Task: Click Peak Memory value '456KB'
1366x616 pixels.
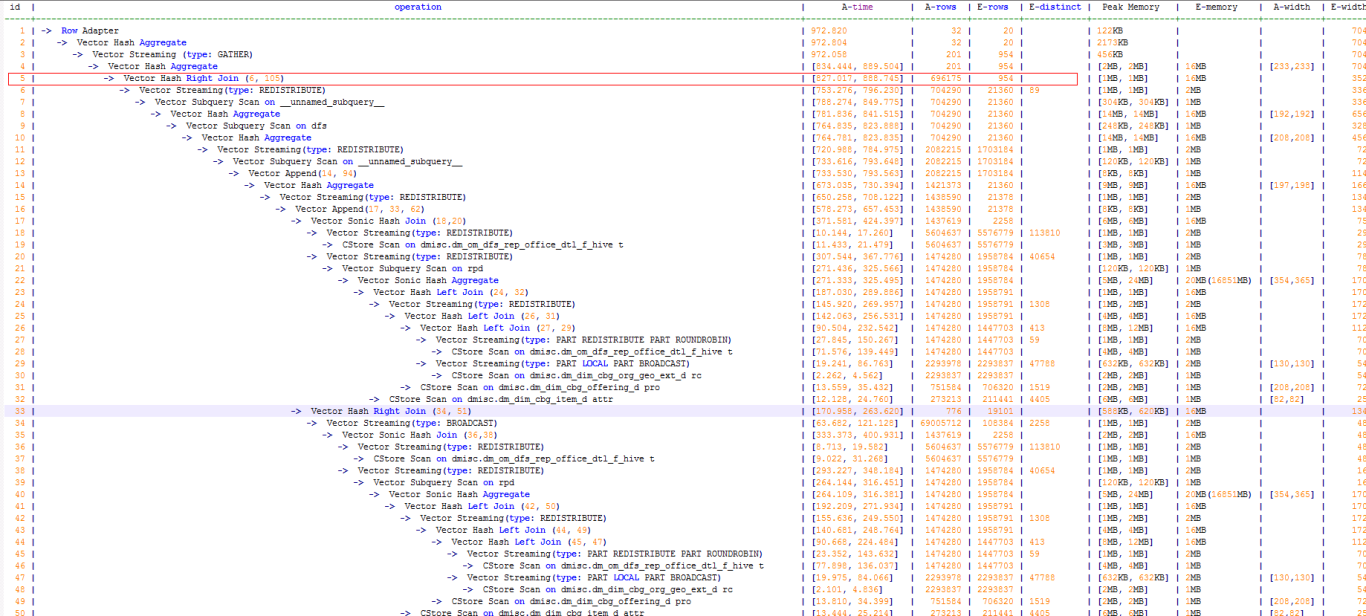Action: tap(1110, 54)
